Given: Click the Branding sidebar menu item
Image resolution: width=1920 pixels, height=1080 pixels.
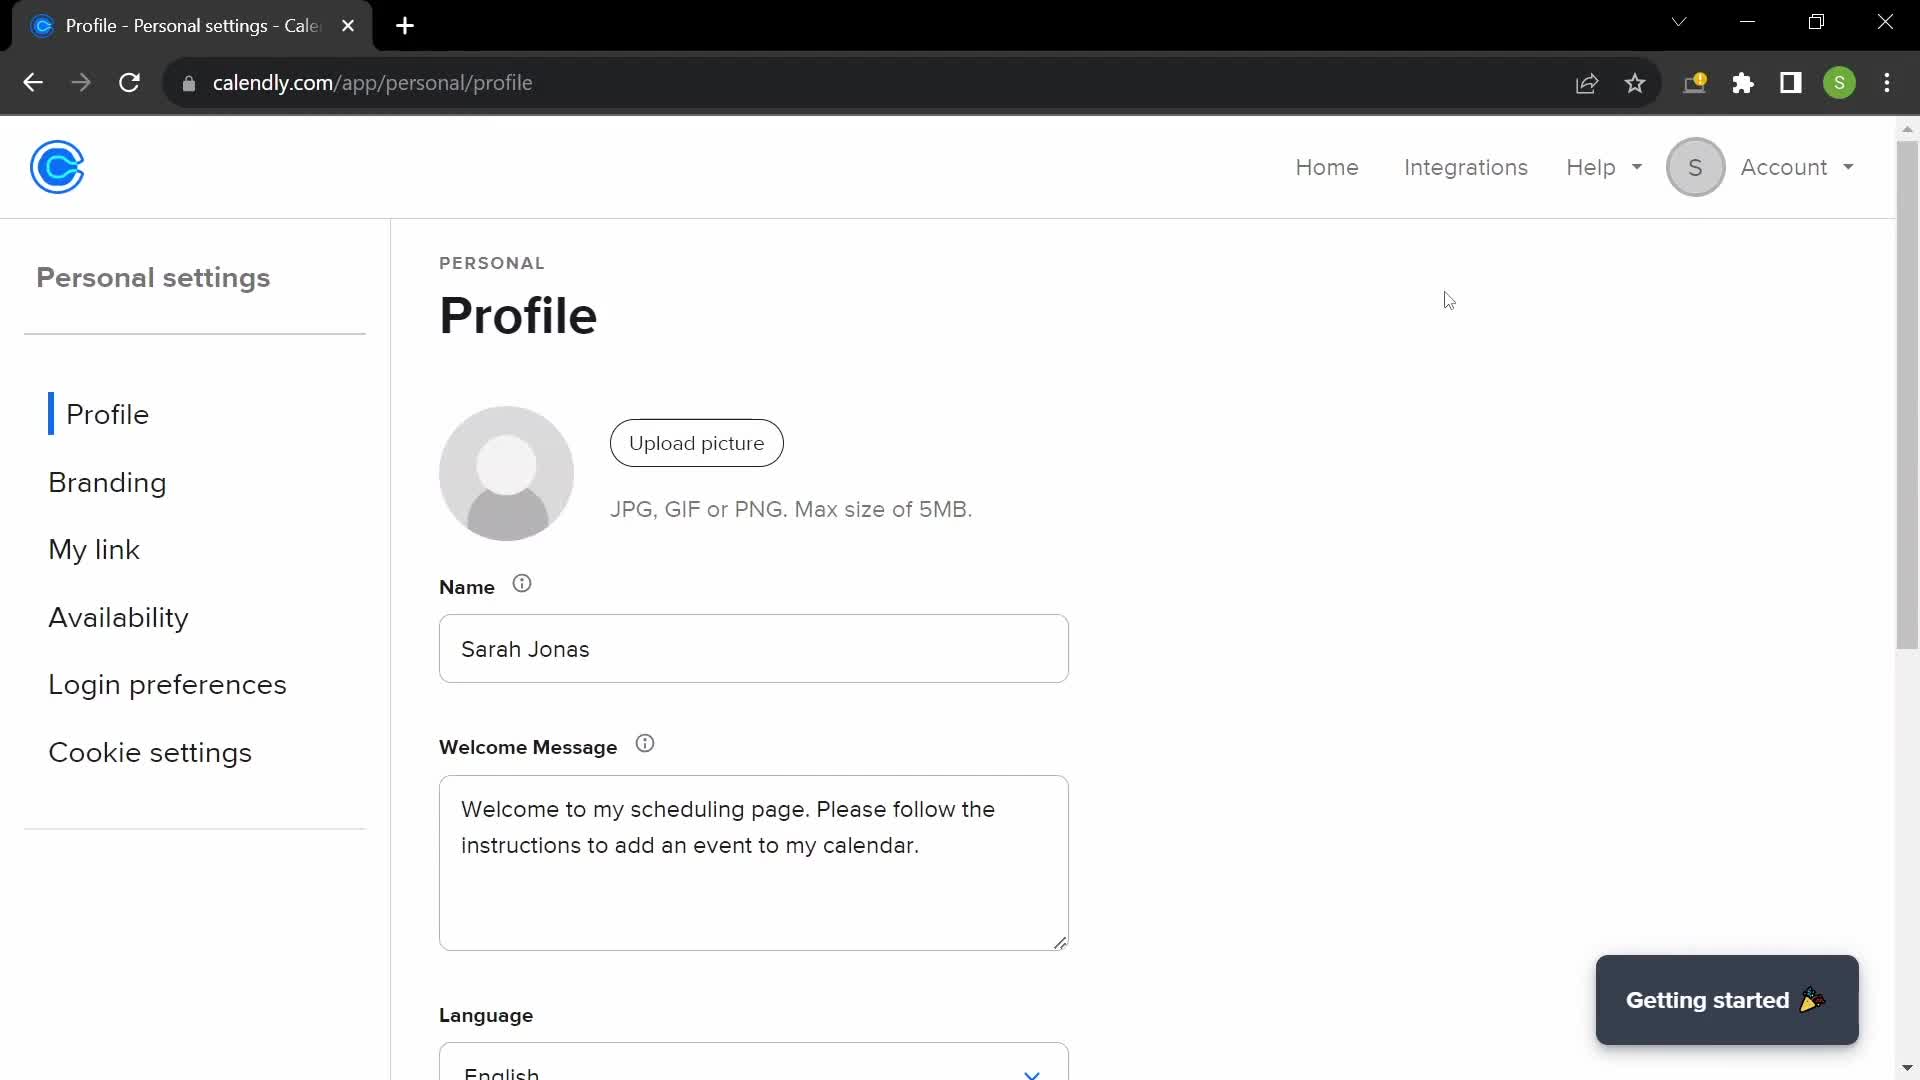Looking at the screenshot, I should click(107, 481).
